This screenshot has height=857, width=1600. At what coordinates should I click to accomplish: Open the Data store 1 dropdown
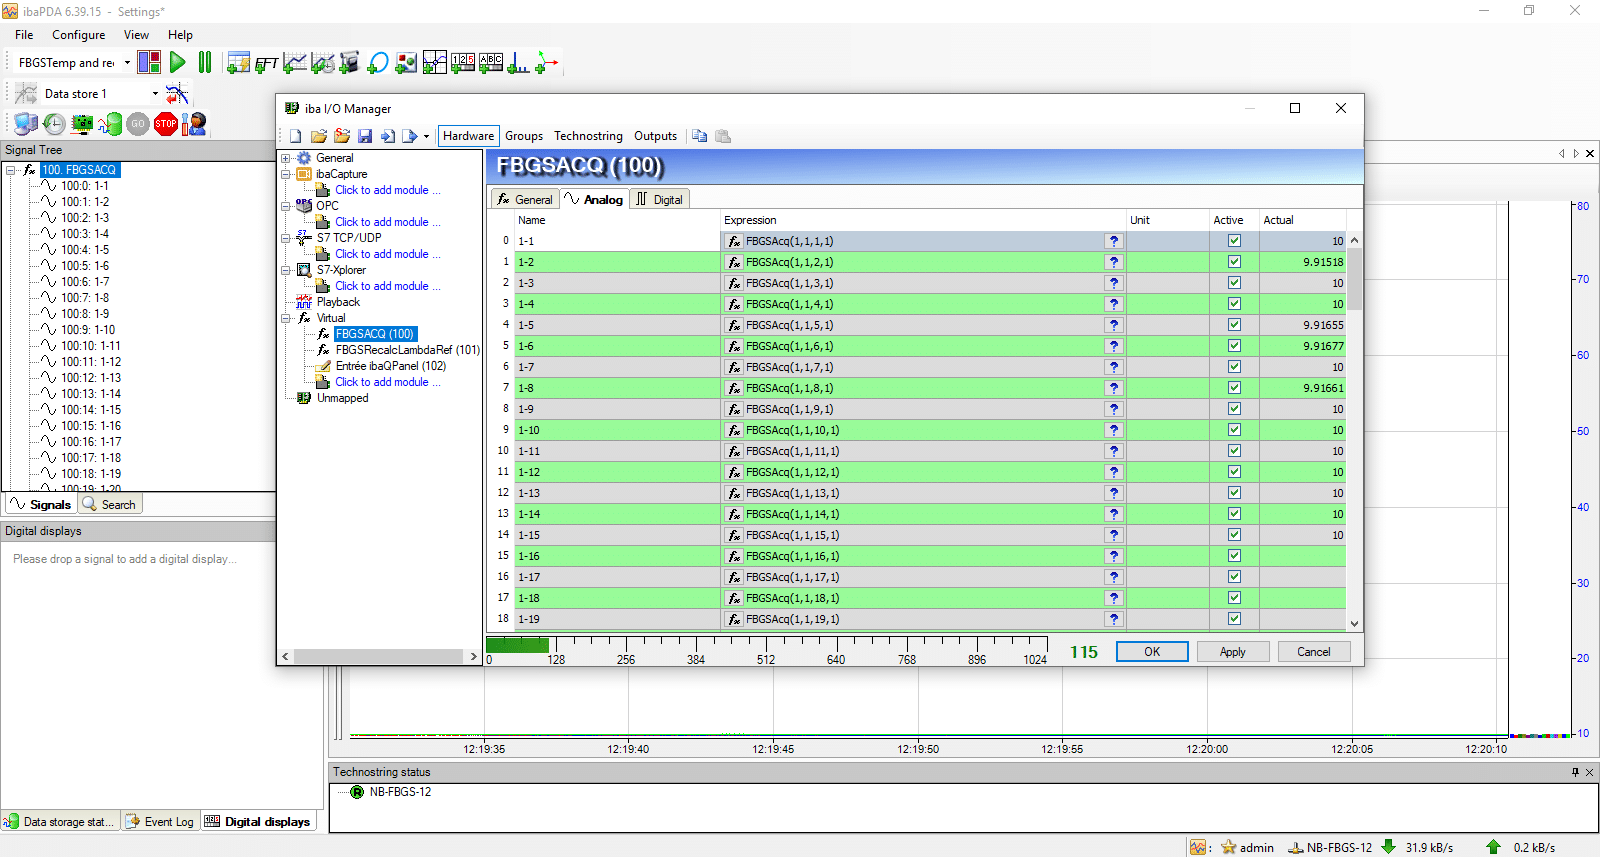point(155,94)
